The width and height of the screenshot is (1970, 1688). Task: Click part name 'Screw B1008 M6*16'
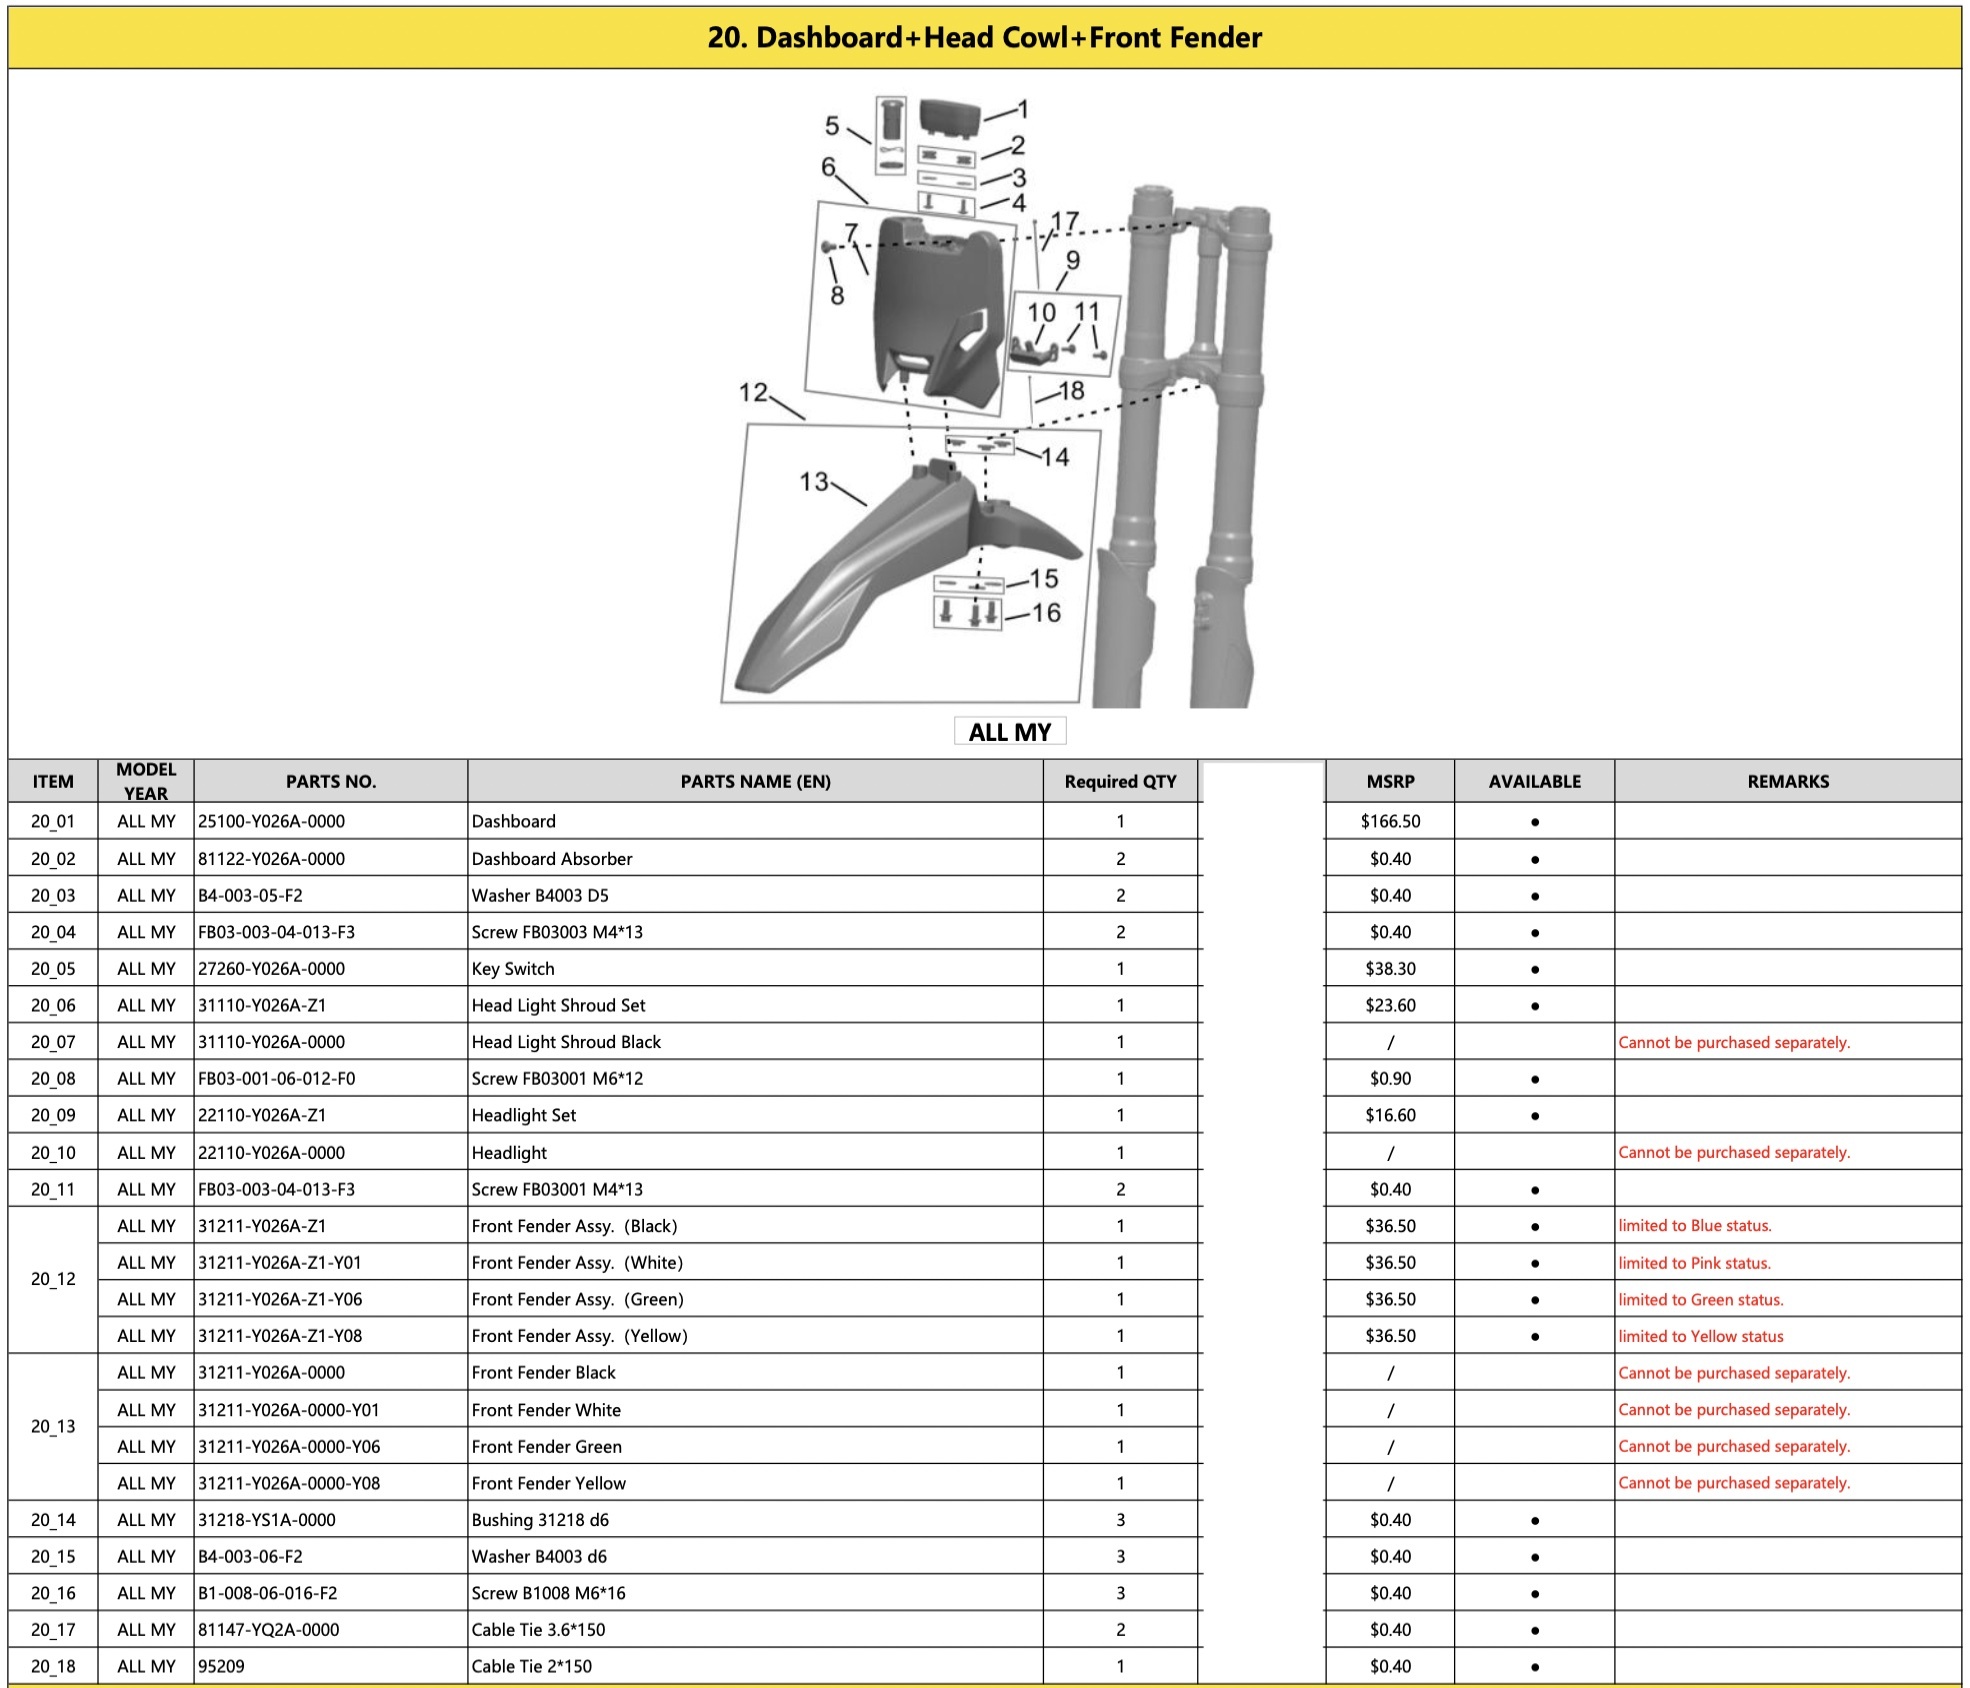(548, 1593)
